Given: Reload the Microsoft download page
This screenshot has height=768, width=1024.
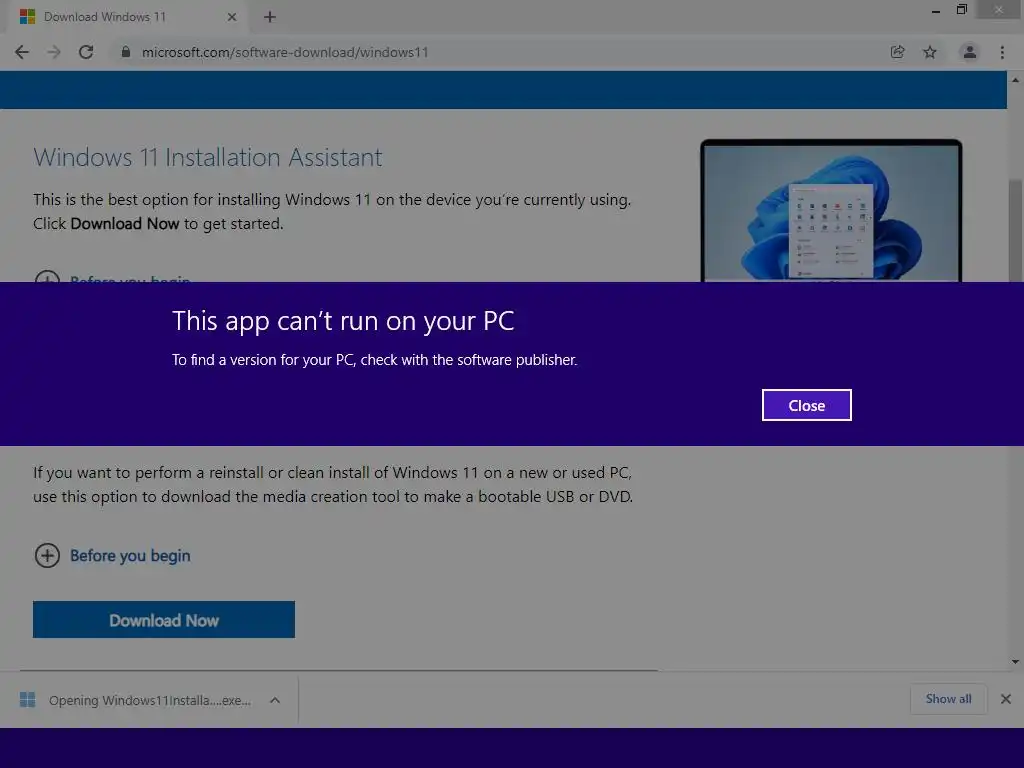Looking at the screenshot, I should (x=86, y=52).
